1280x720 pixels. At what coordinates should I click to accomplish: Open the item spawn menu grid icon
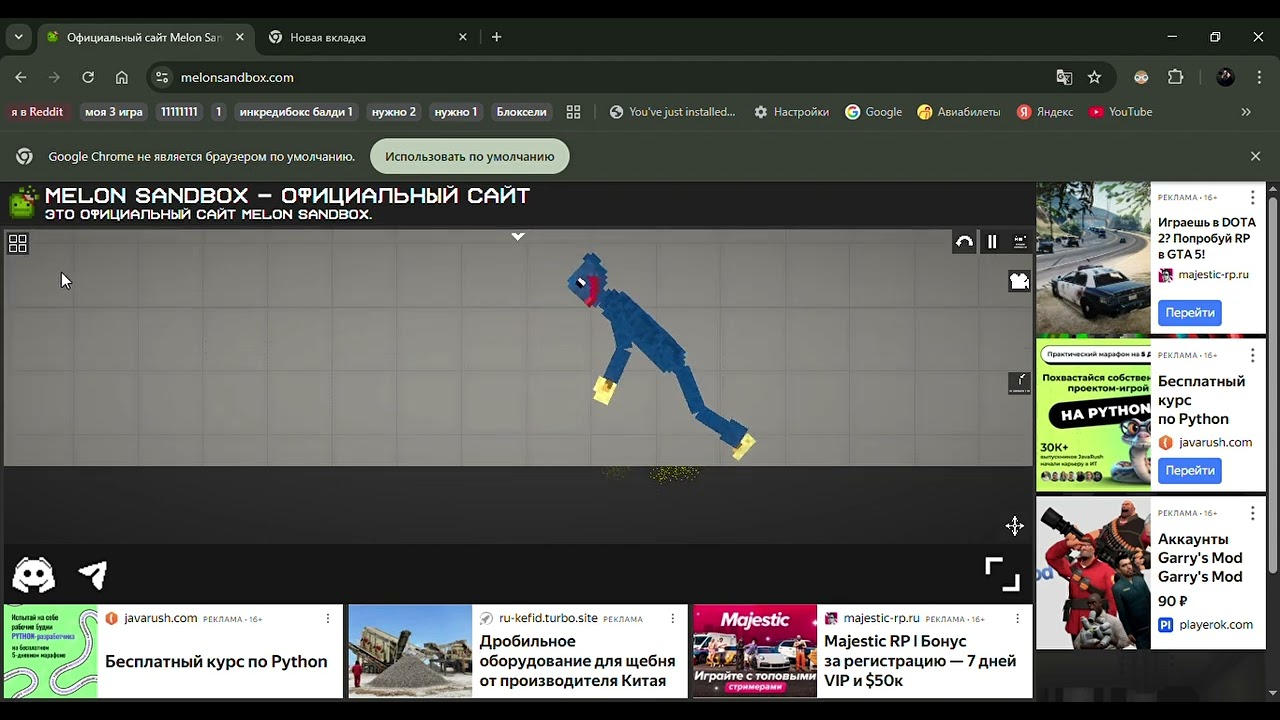(18, 243)
